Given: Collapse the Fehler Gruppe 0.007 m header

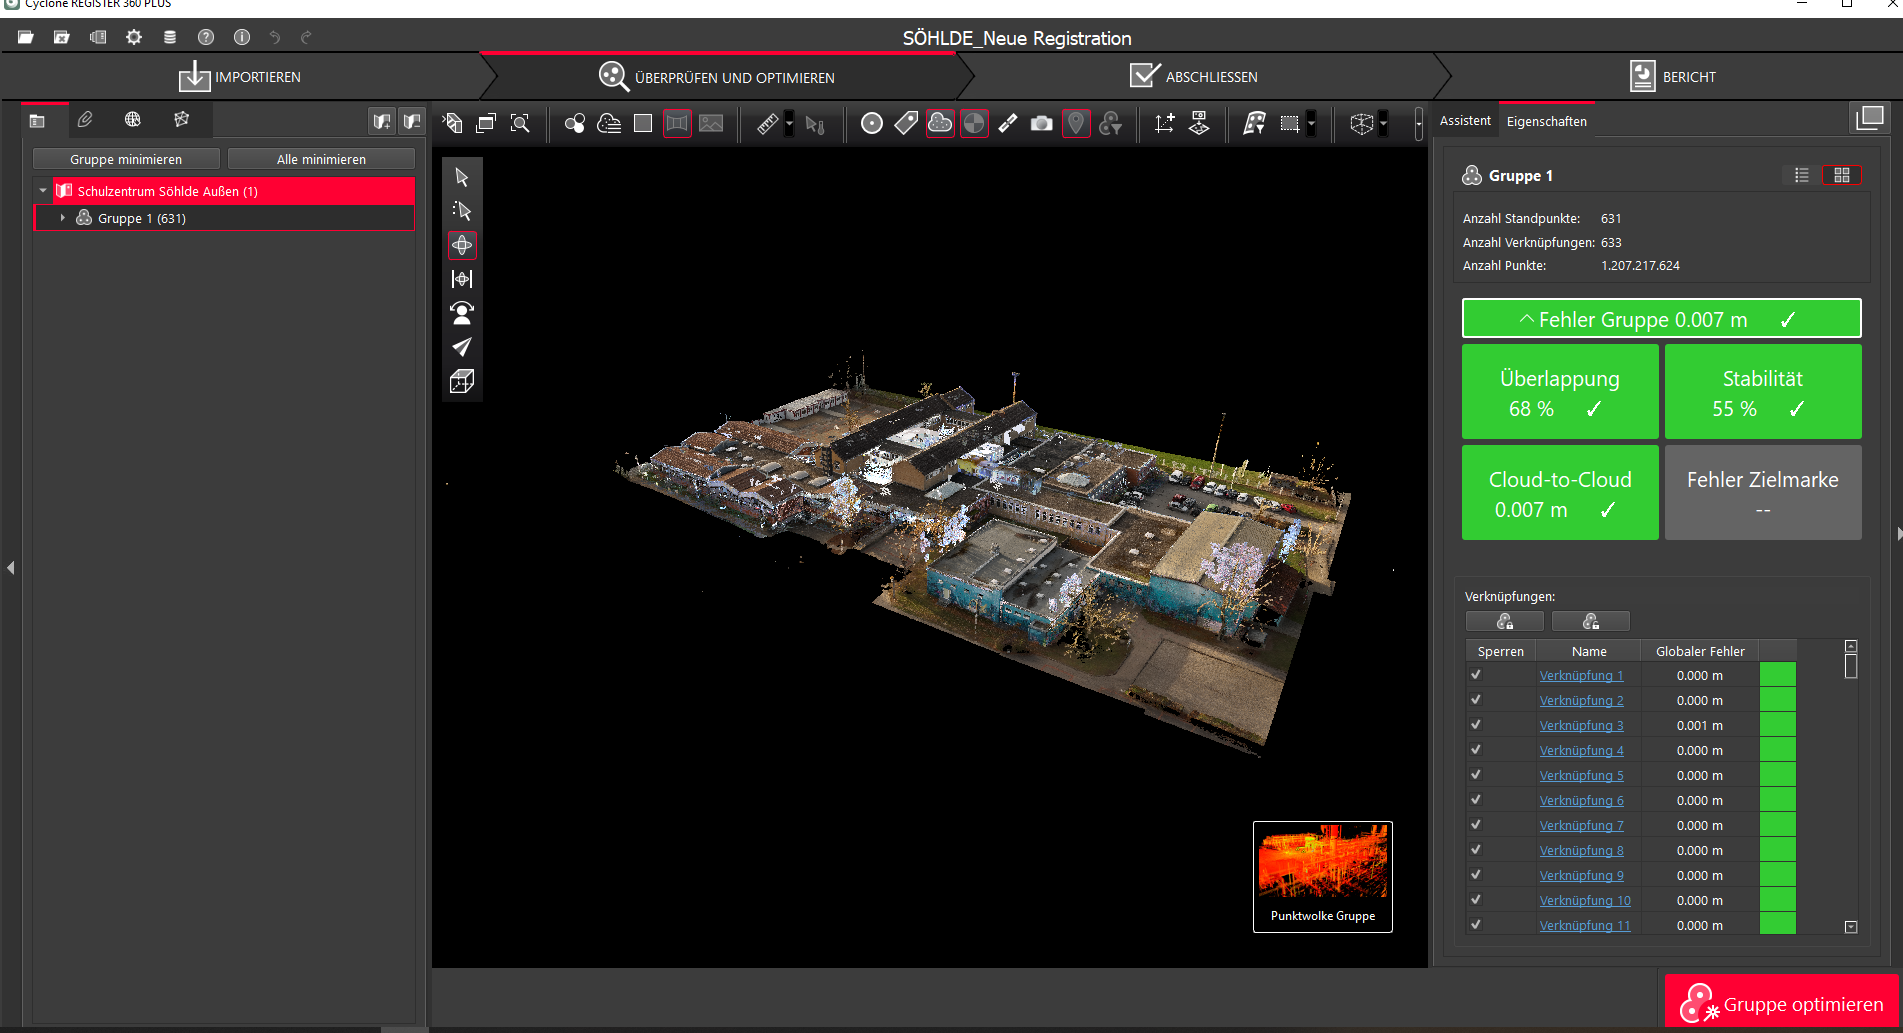Looking at the screenshot, I should [x=1661, y=319].
